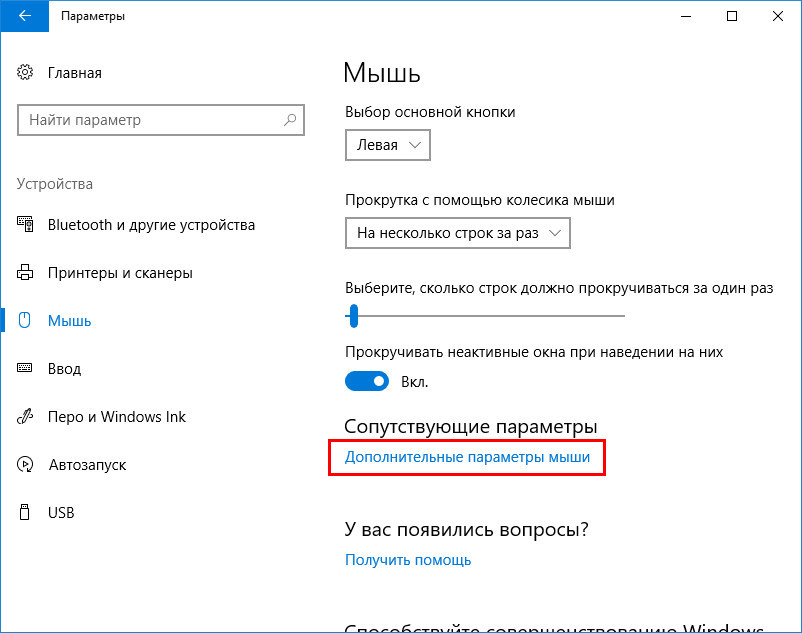
Task: Select the USB drive icon
Action: tap(24, 512)
